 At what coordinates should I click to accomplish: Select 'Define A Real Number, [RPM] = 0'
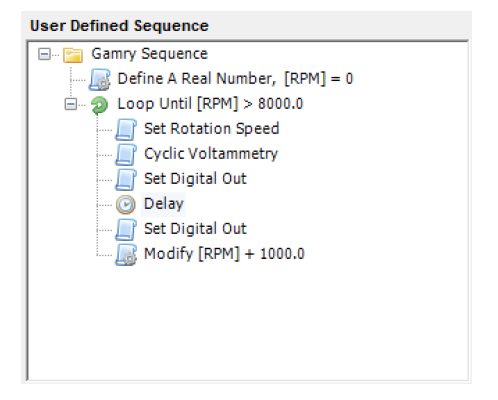235,79
